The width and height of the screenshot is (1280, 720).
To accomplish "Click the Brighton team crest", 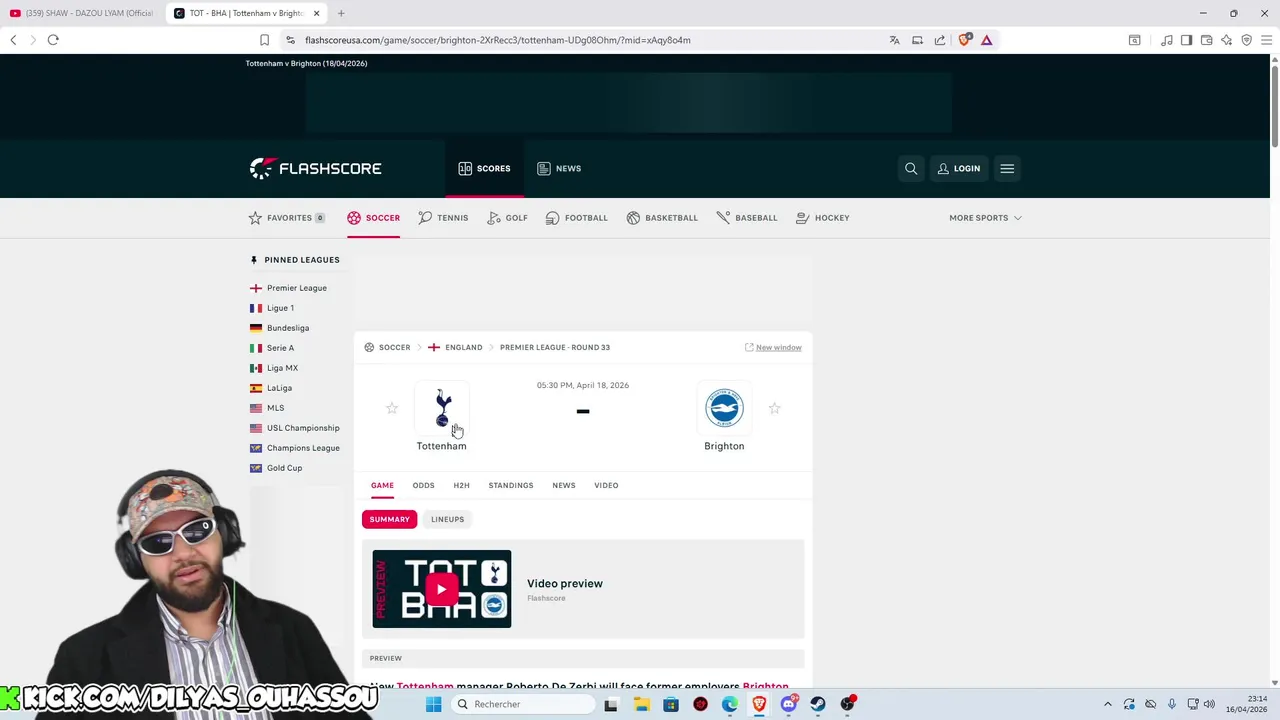I will (724, 408).
